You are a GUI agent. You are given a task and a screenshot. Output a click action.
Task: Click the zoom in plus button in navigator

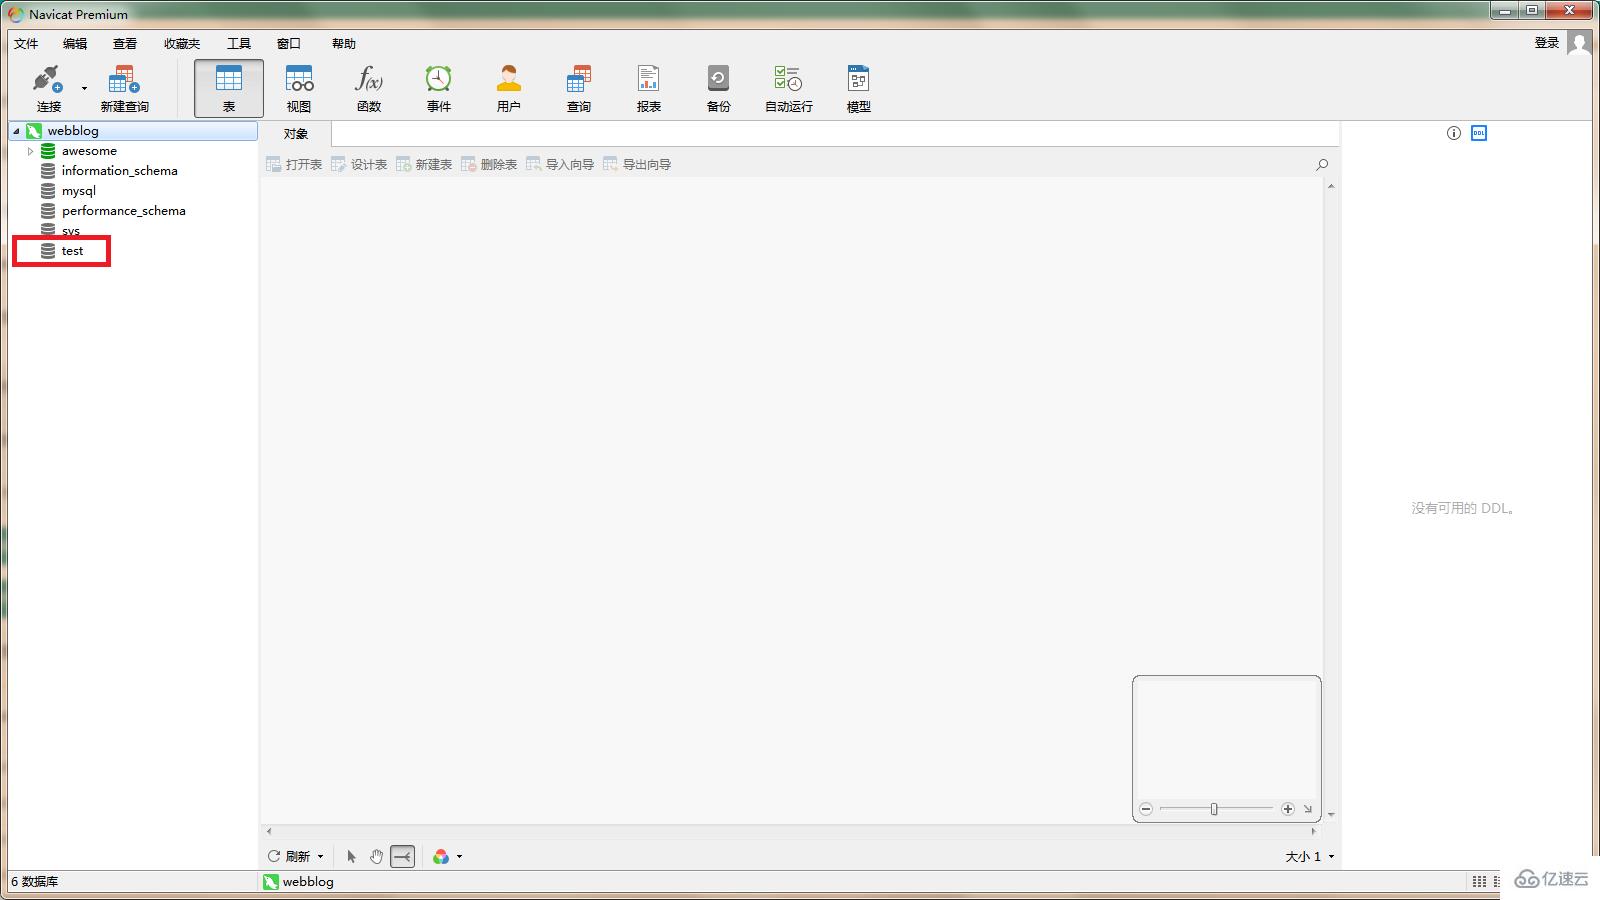pos(1288,809)
